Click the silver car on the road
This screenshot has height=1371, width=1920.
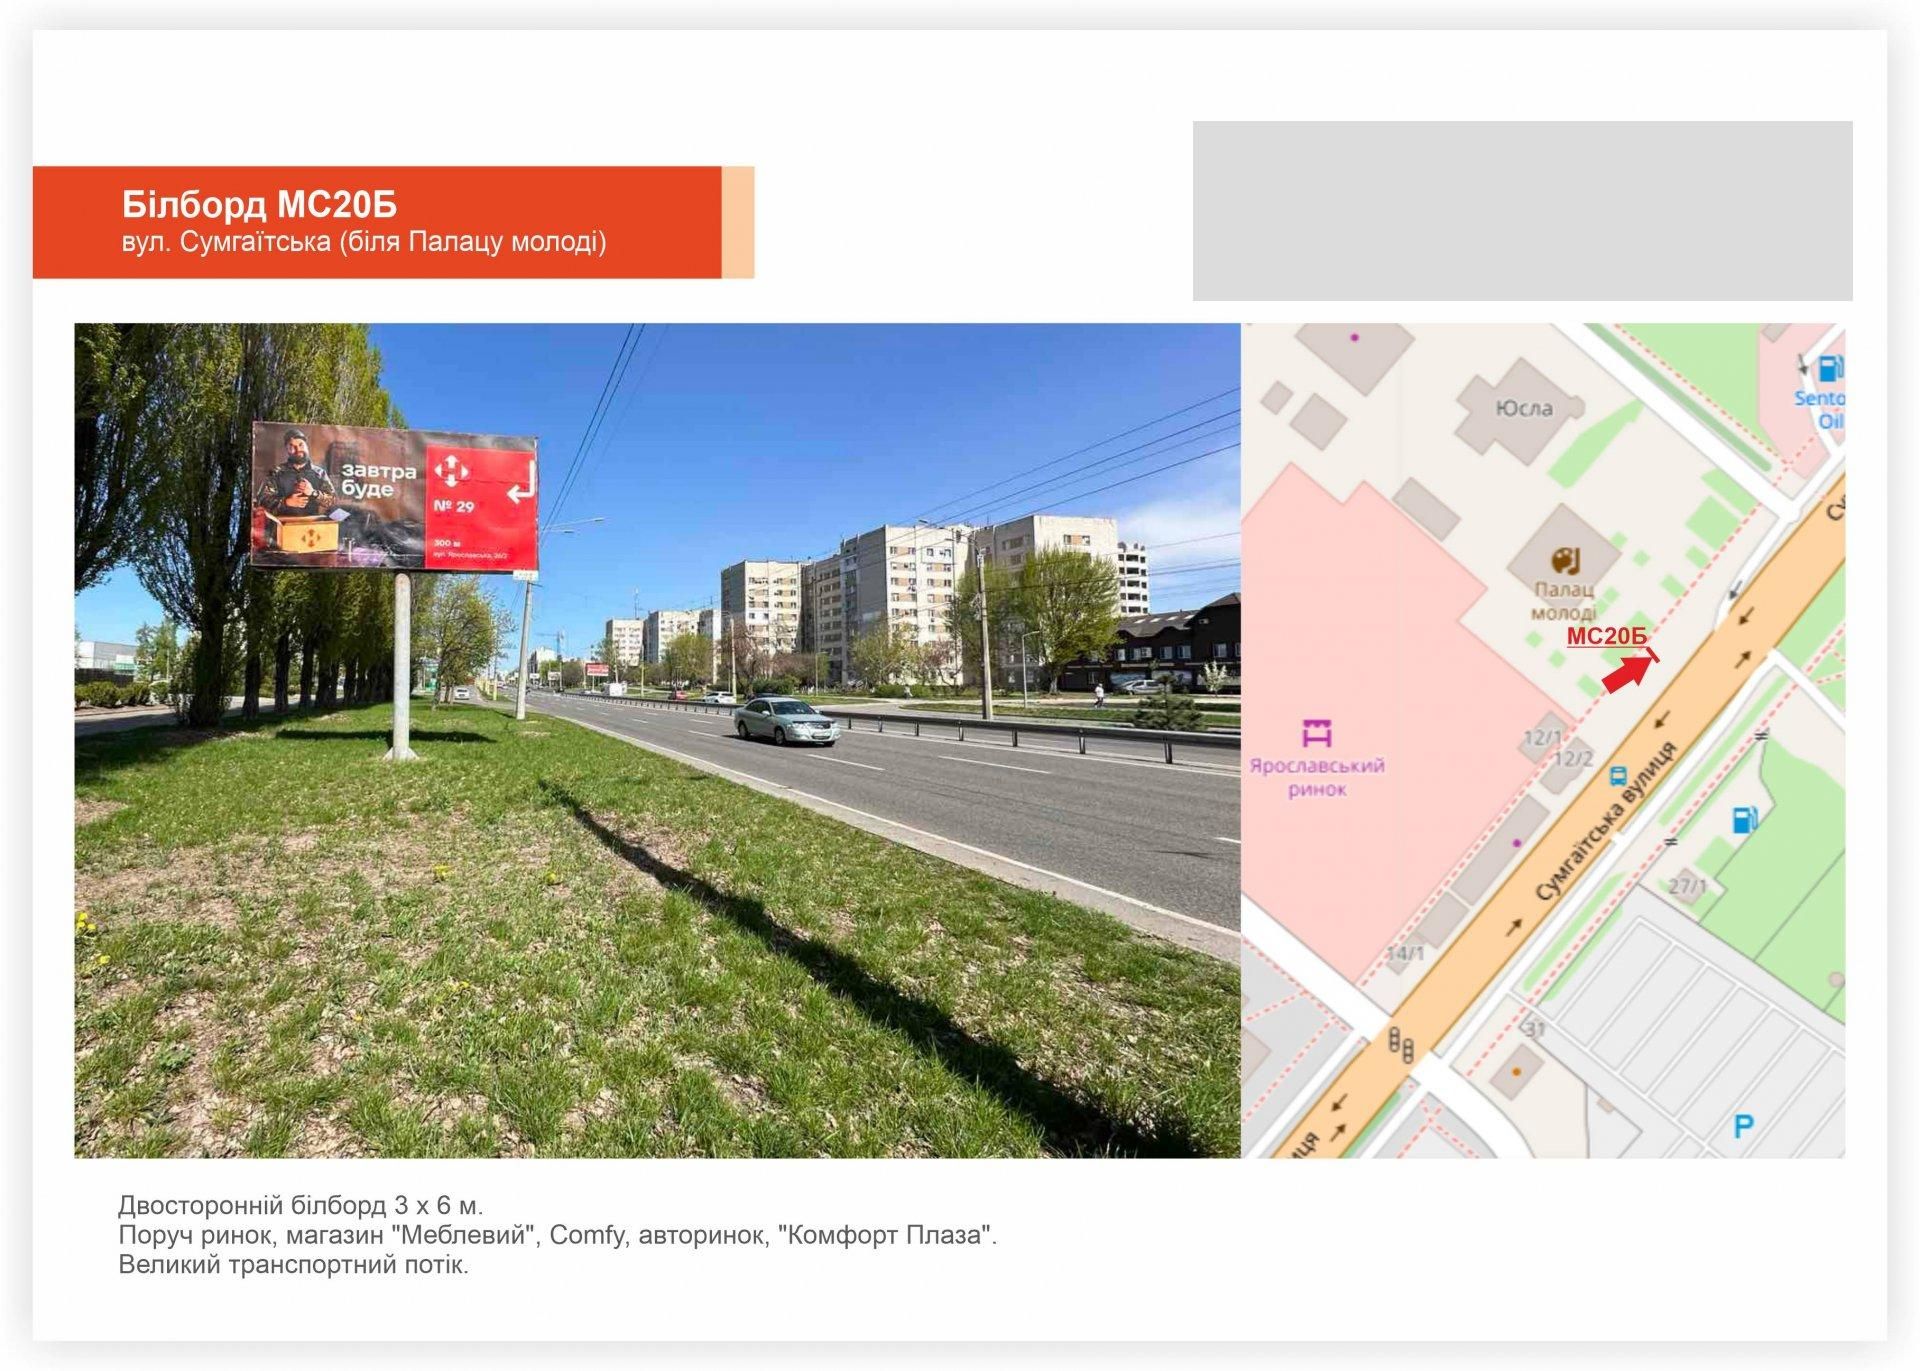point(786,721)
